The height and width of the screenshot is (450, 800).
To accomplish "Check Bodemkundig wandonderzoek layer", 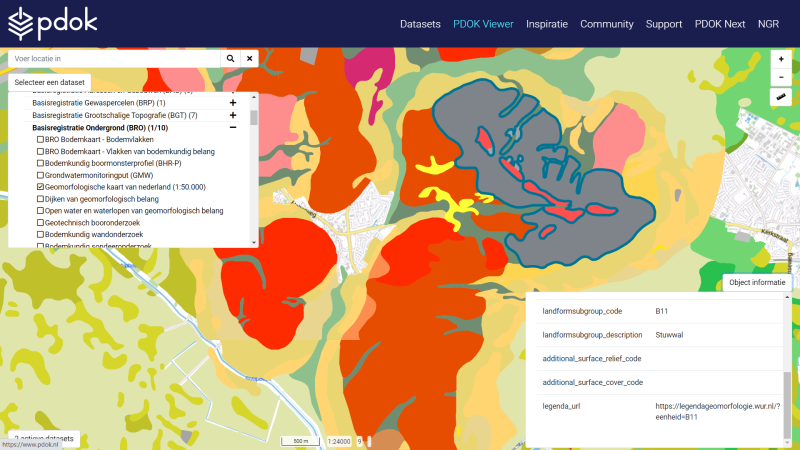I will pos(40,234).
